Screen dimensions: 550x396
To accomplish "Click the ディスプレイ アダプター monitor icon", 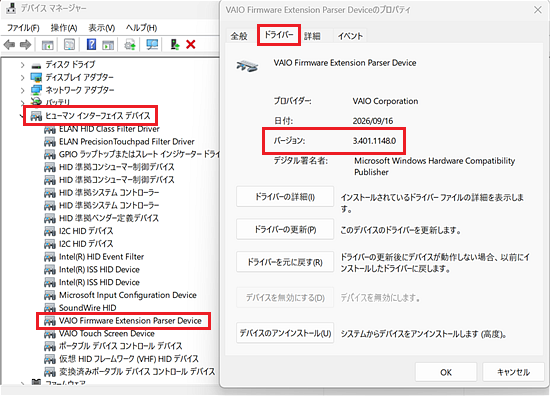I will pyautogui.click(x=36, y=77).
